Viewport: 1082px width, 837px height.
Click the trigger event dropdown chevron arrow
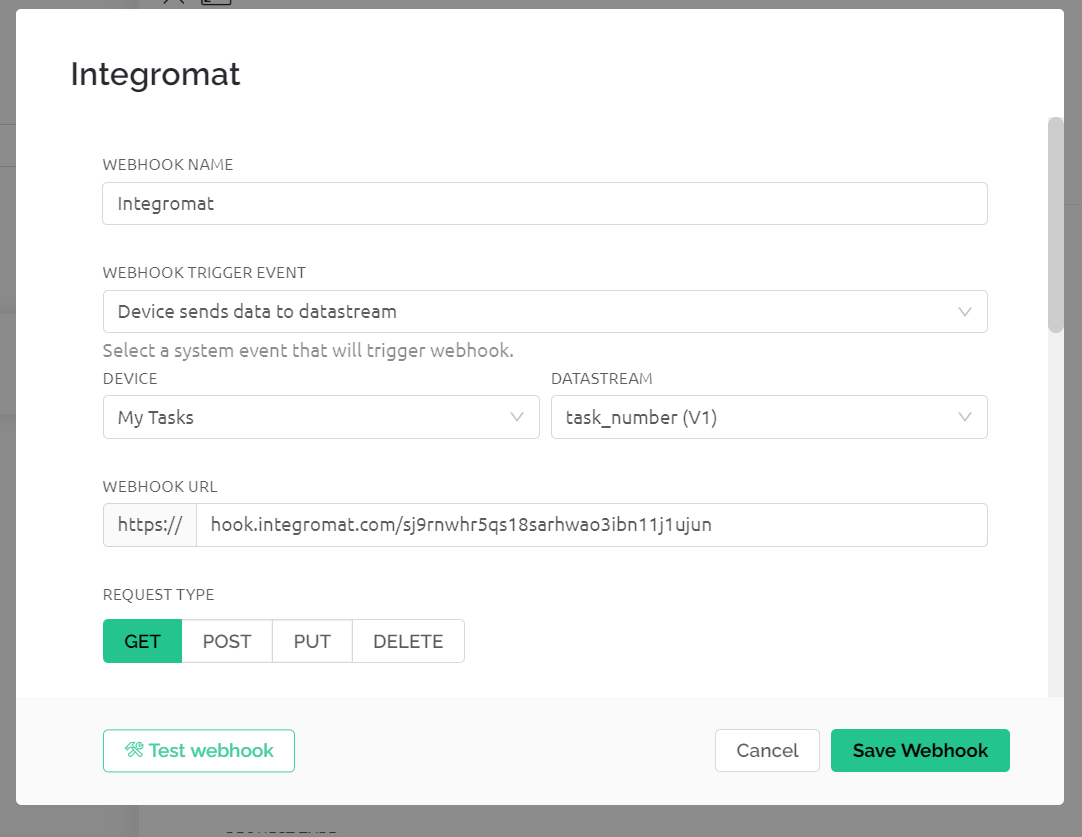coord(965,312)
